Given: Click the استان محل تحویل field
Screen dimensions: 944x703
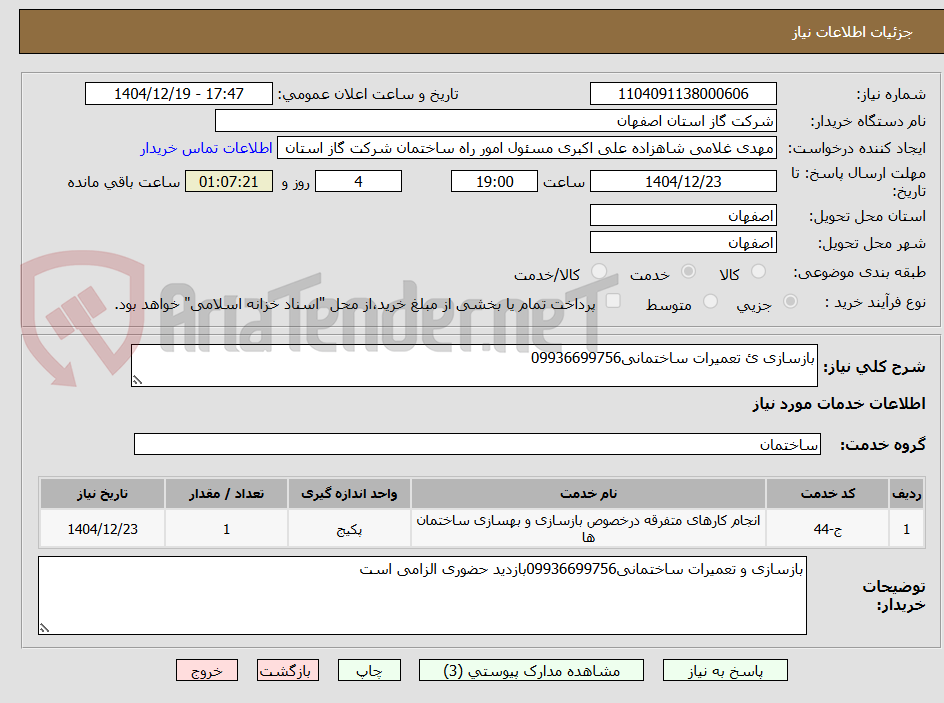Looking at the screenshot, I should coord(683,215).
